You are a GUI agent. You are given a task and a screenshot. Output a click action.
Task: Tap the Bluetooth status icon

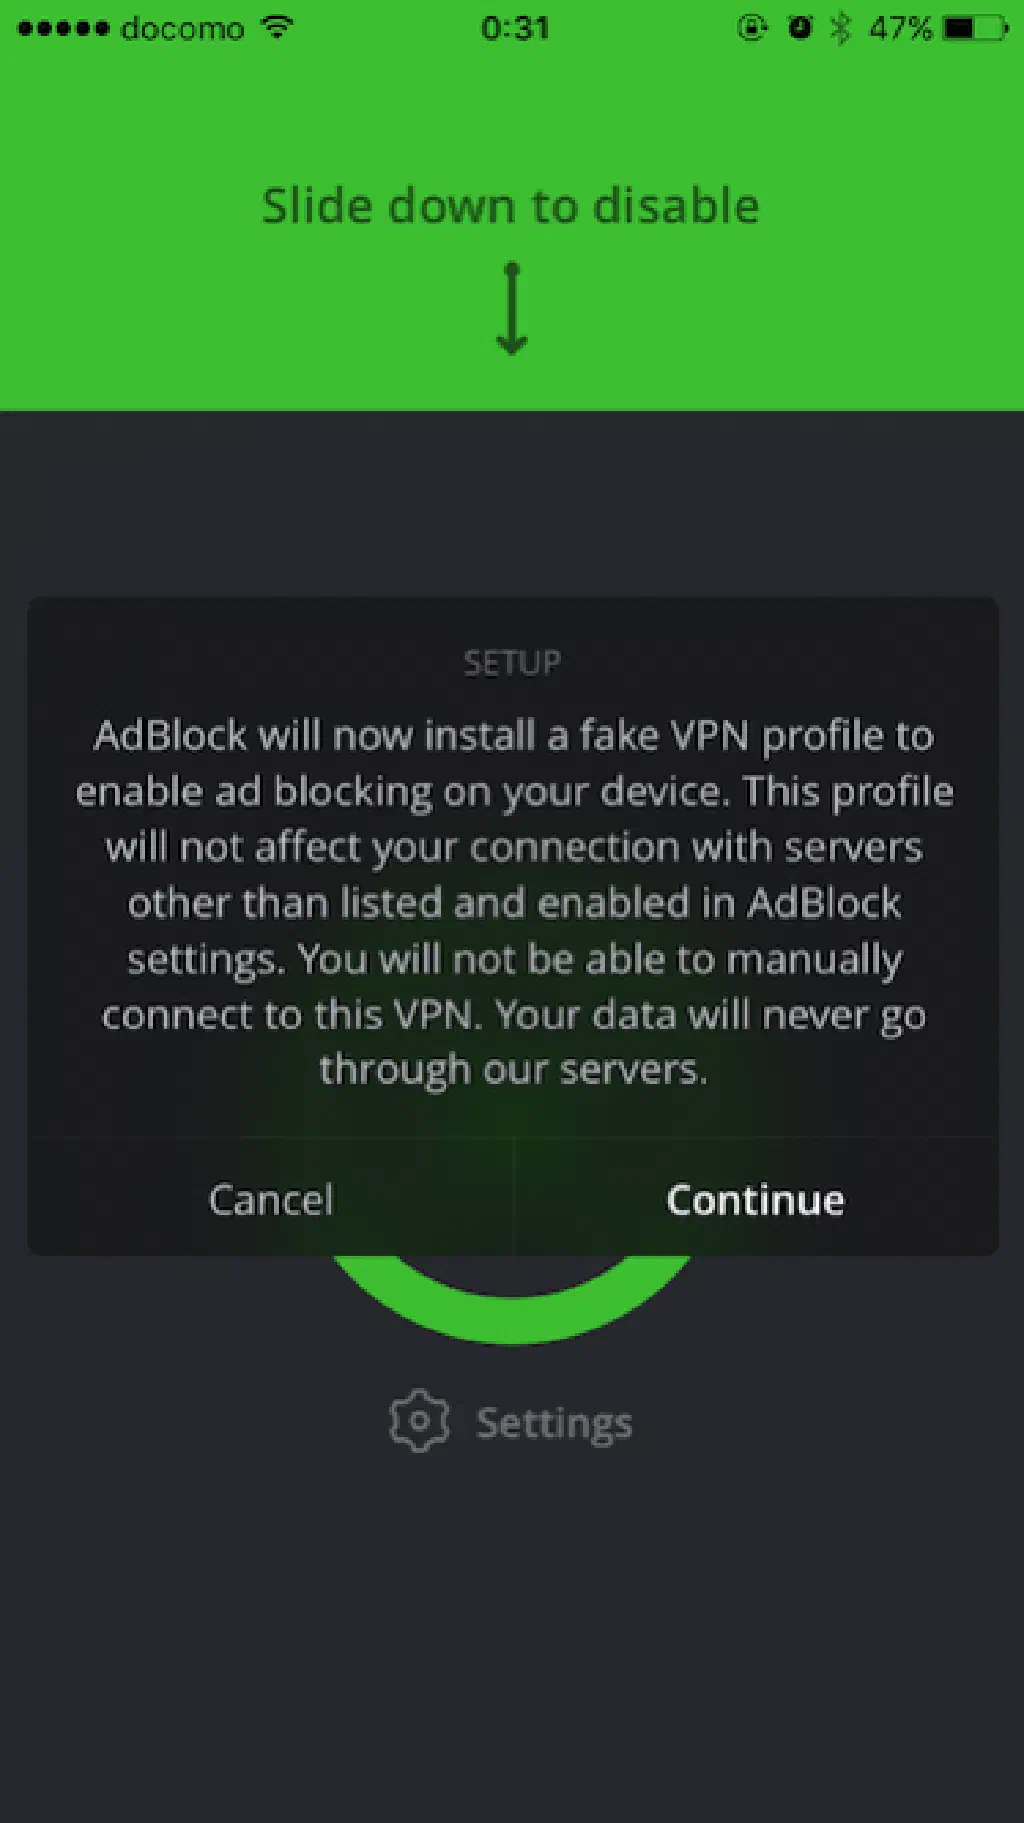(x=841, y=28)
